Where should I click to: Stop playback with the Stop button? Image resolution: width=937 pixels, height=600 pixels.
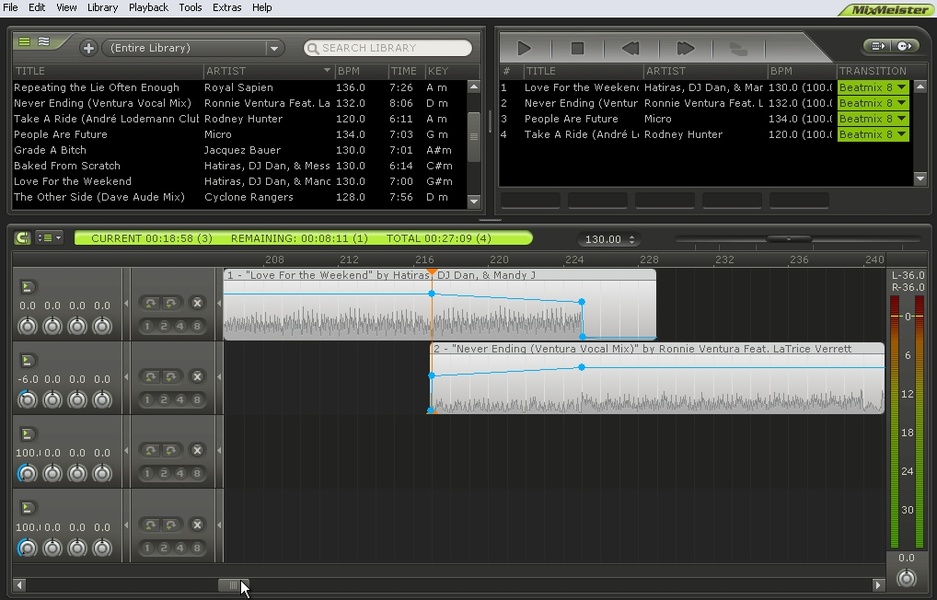(x=577, y=48)
